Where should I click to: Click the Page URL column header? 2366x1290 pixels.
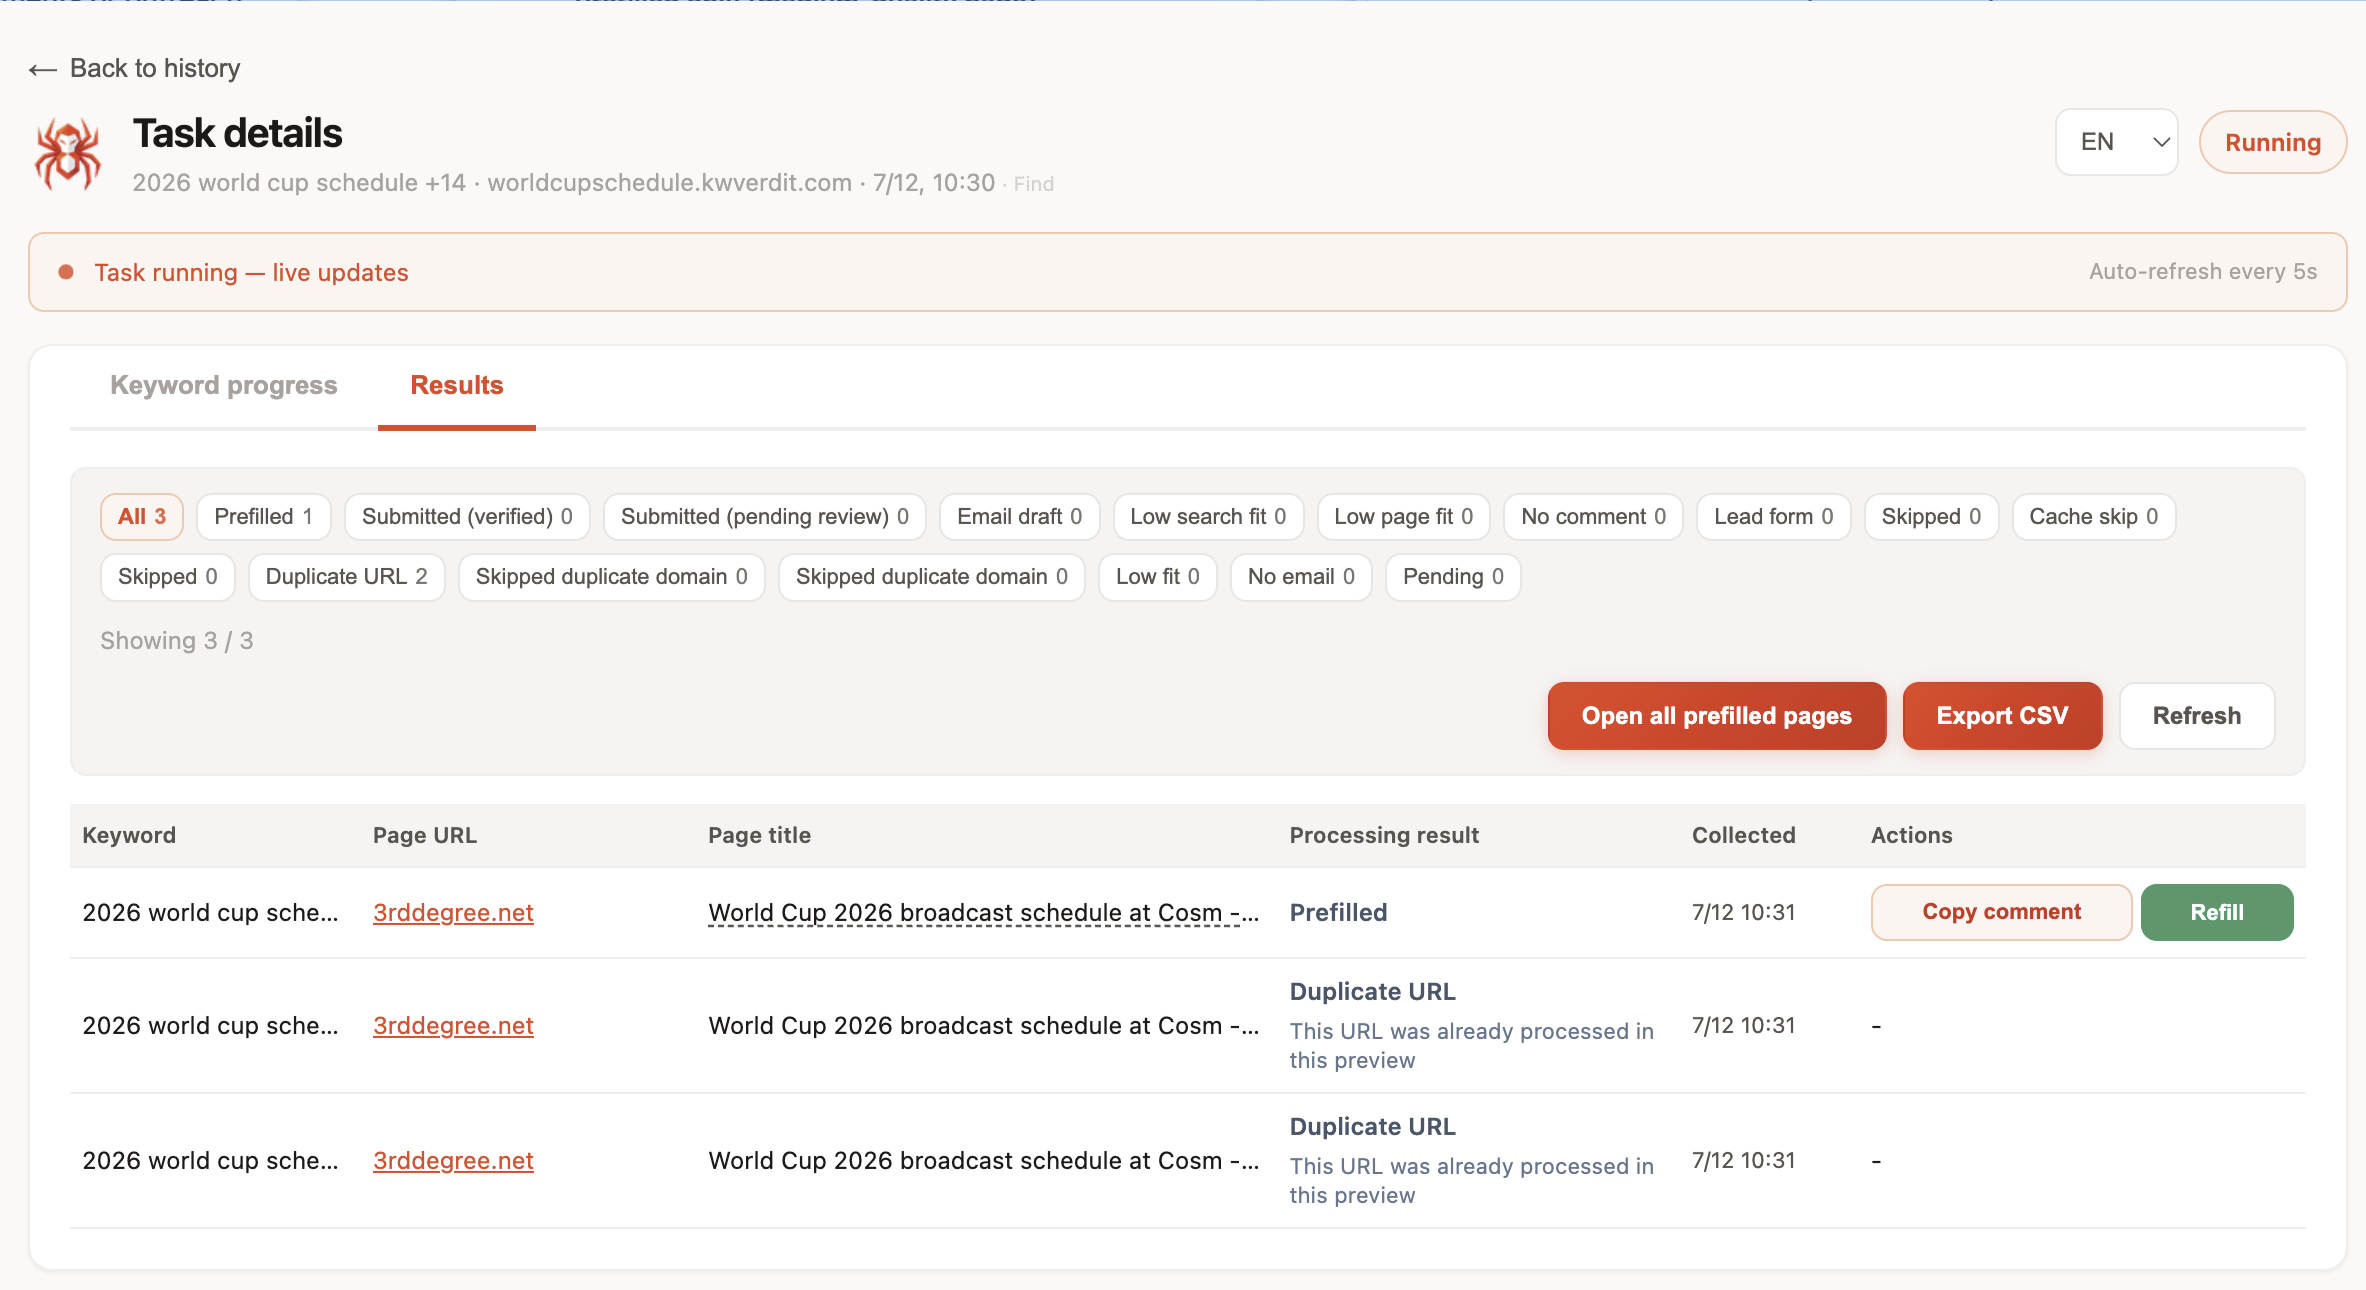pyautogui.click(x=425, y=835)
